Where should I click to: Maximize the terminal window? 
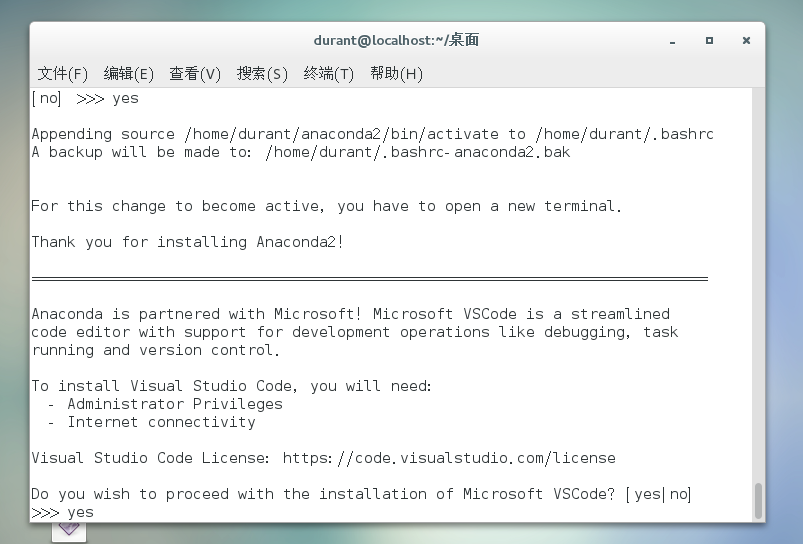(709, 41)
